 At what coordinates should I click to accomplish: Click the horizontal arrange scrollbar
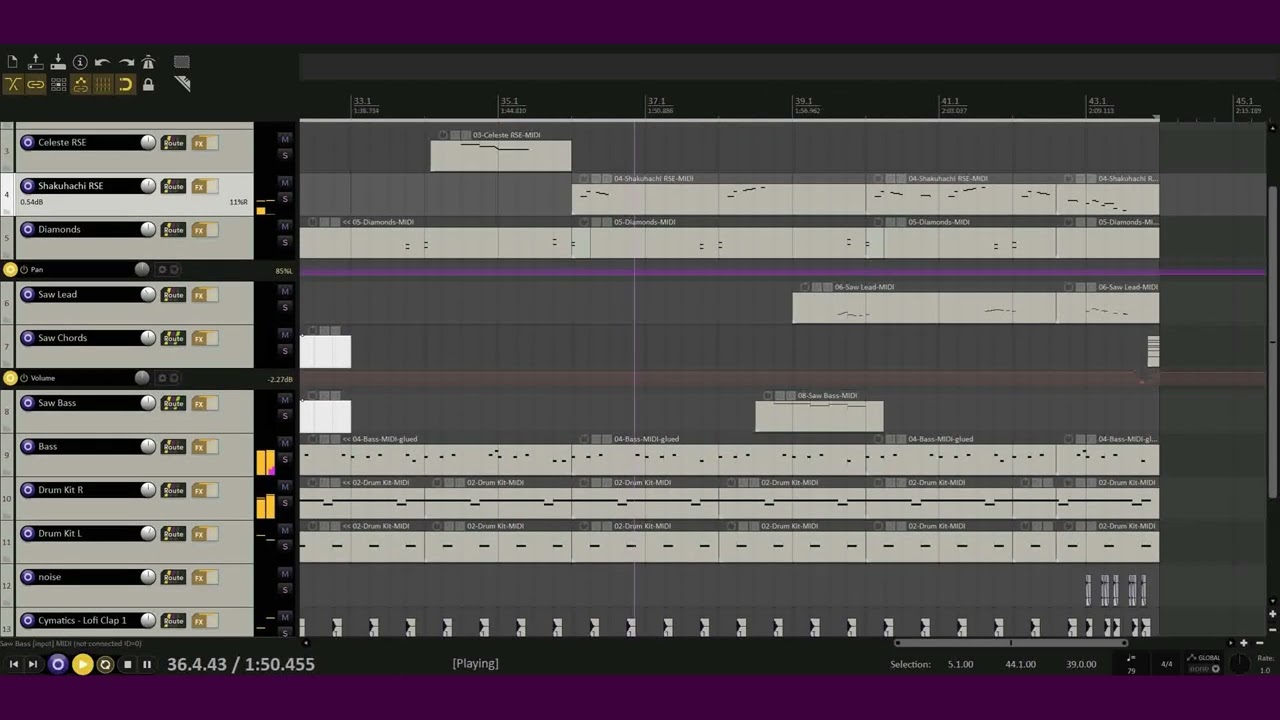click(1010, 644)
